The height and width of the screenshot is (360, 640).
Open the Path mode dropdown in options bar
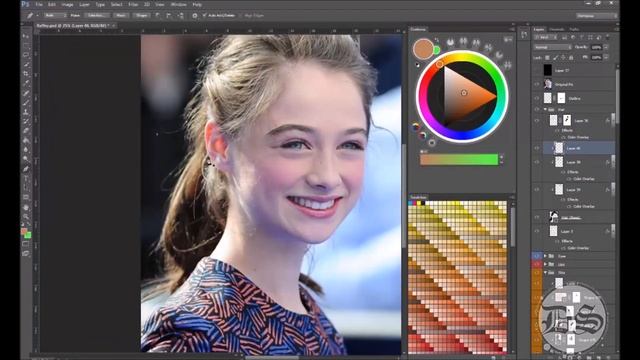pos(55,16)
